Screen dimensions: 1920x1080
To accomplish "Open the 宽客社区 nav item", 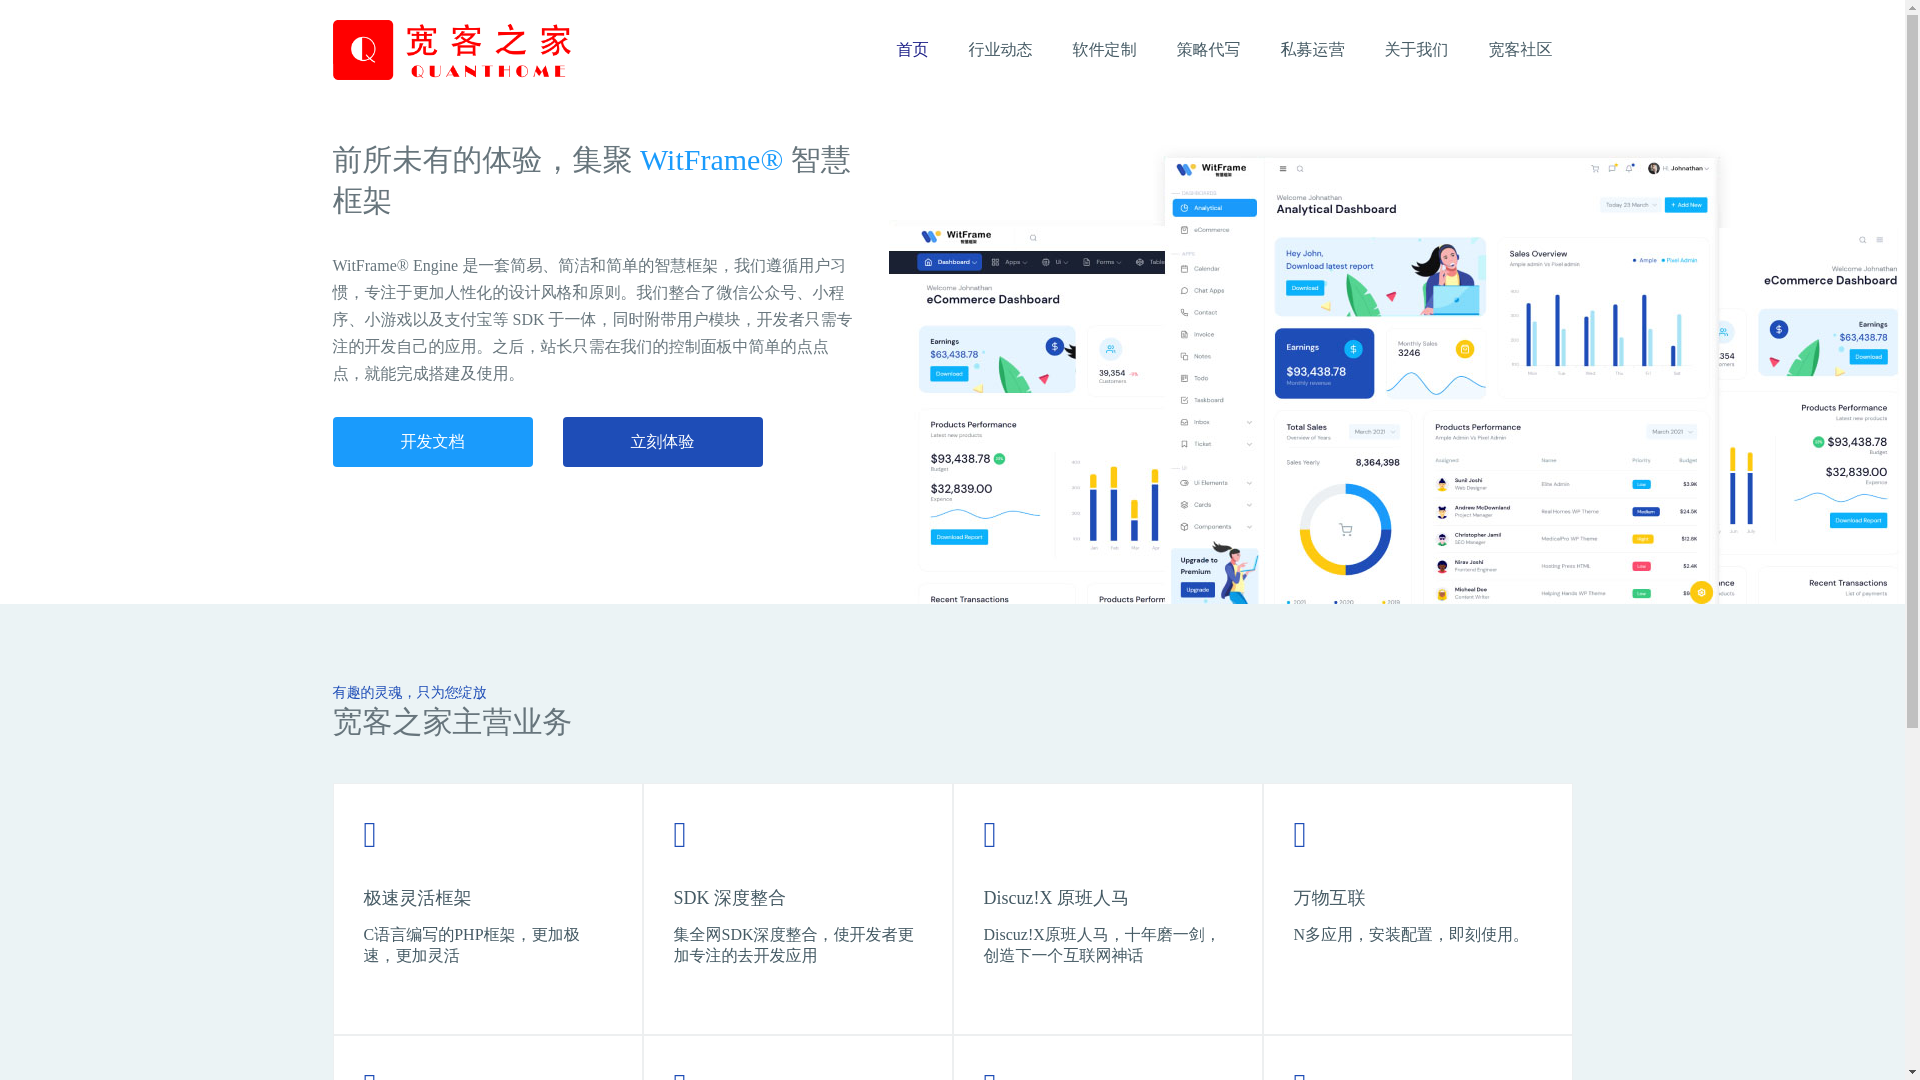I will [x=1520, y=50].
